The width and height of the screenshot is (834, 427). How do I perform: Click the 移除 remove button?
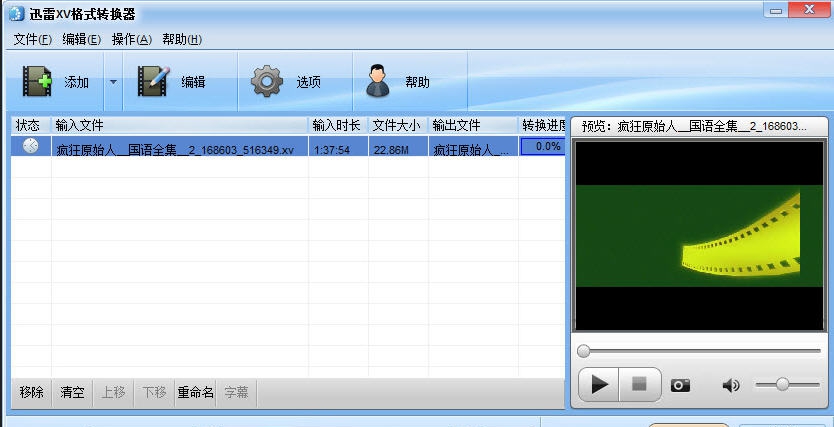click(x=31, y=393)
